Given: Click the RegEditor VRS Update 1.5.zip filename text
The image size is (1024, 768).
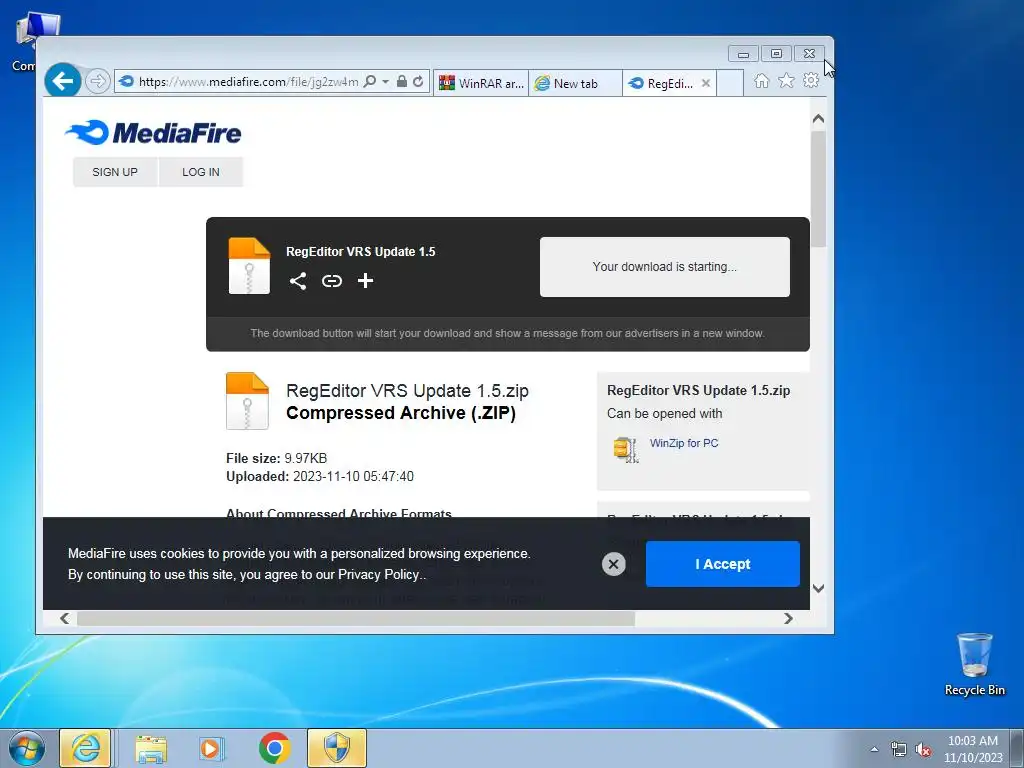Looking at the screenshot, I should [x=407, y=391].
